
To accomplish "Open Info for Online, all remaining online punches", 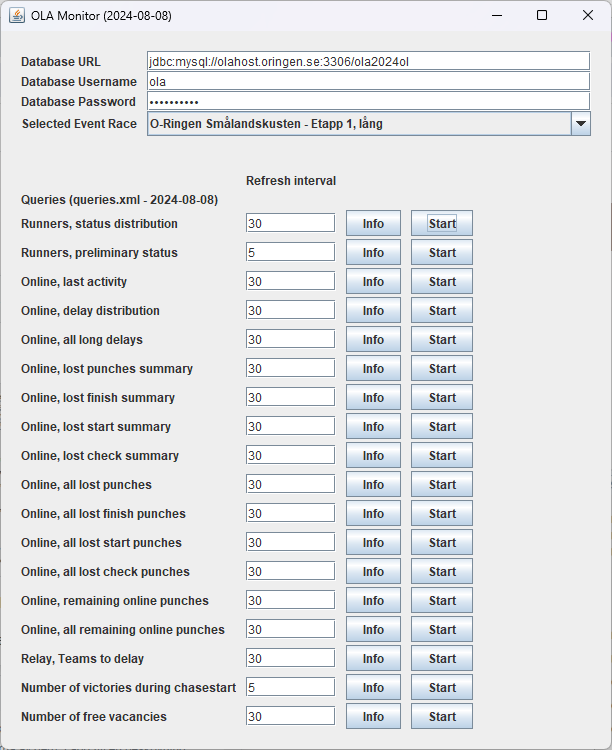I will coord(373,629).
